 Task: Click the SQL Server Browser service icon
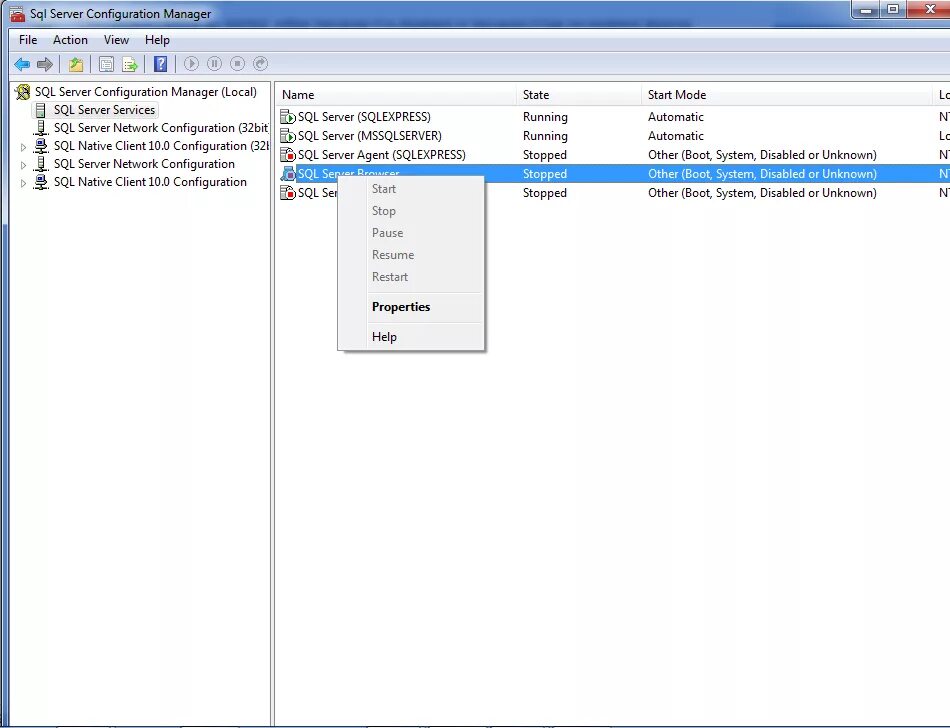pyautogui.click(x=288, y=174)
